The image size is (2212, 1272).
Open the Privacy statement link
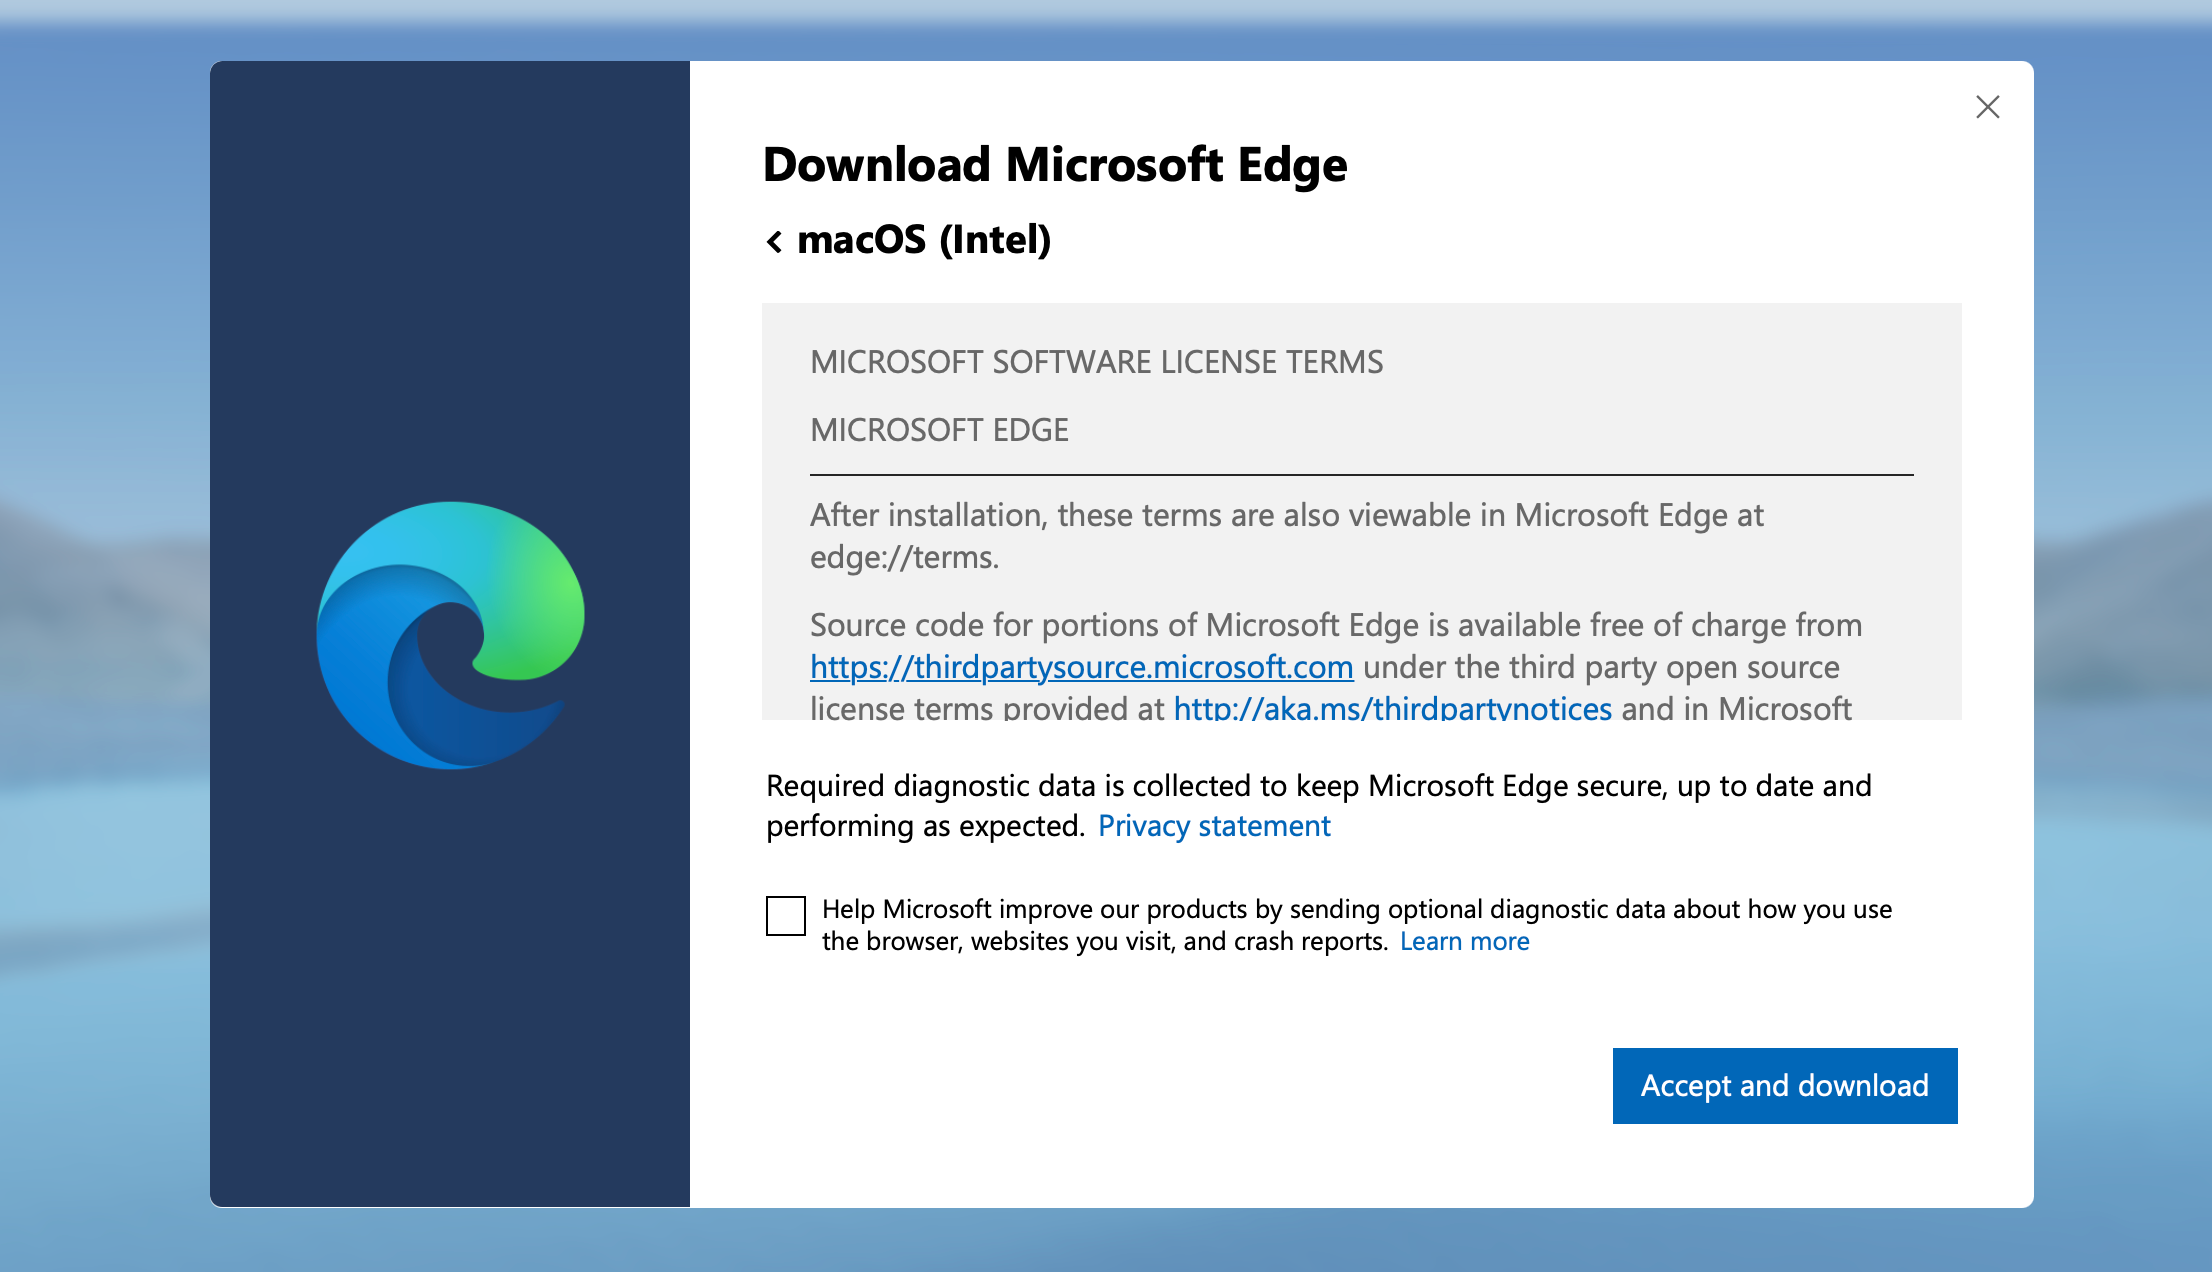click(1214, 826)
